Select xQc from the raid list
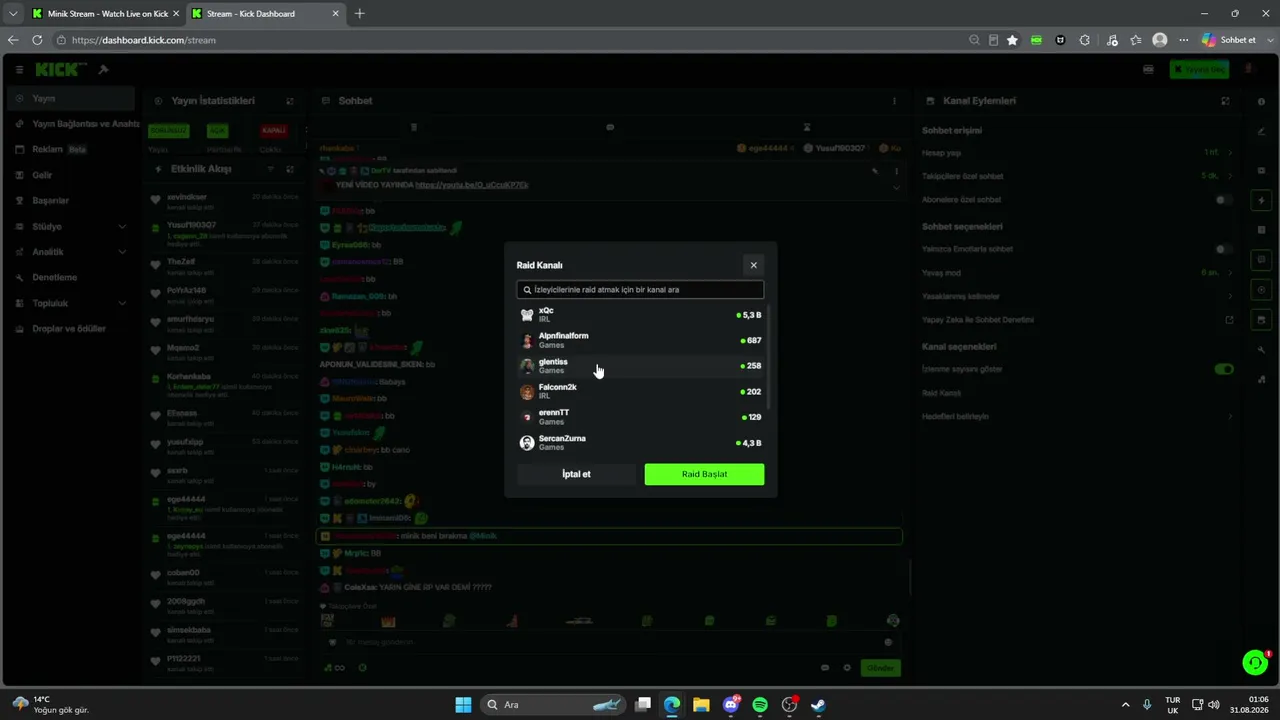The width and height of the screenshot is (1280, 720). pyautogui.click(x=640, y=315)
